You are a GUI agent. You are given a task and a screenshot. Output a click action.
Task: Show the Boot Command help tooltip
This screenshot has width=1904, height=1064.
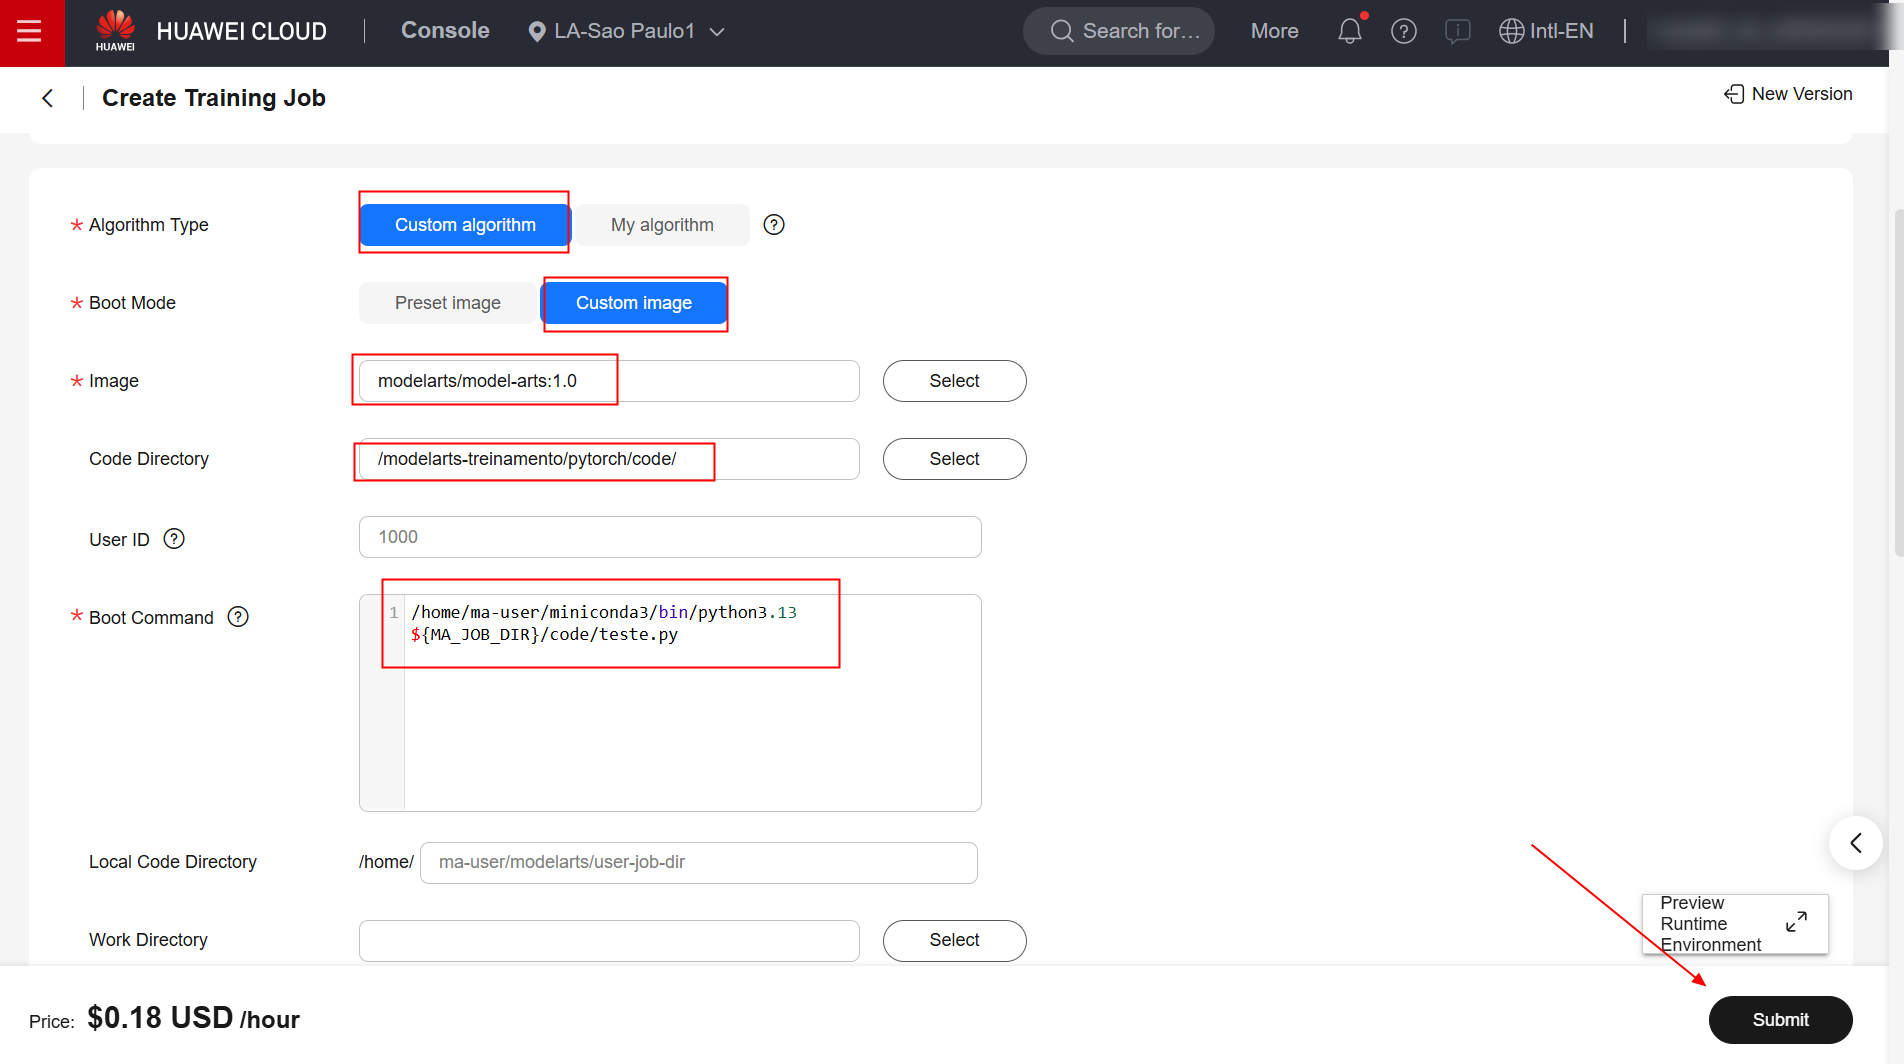click(x=238, y=617)
